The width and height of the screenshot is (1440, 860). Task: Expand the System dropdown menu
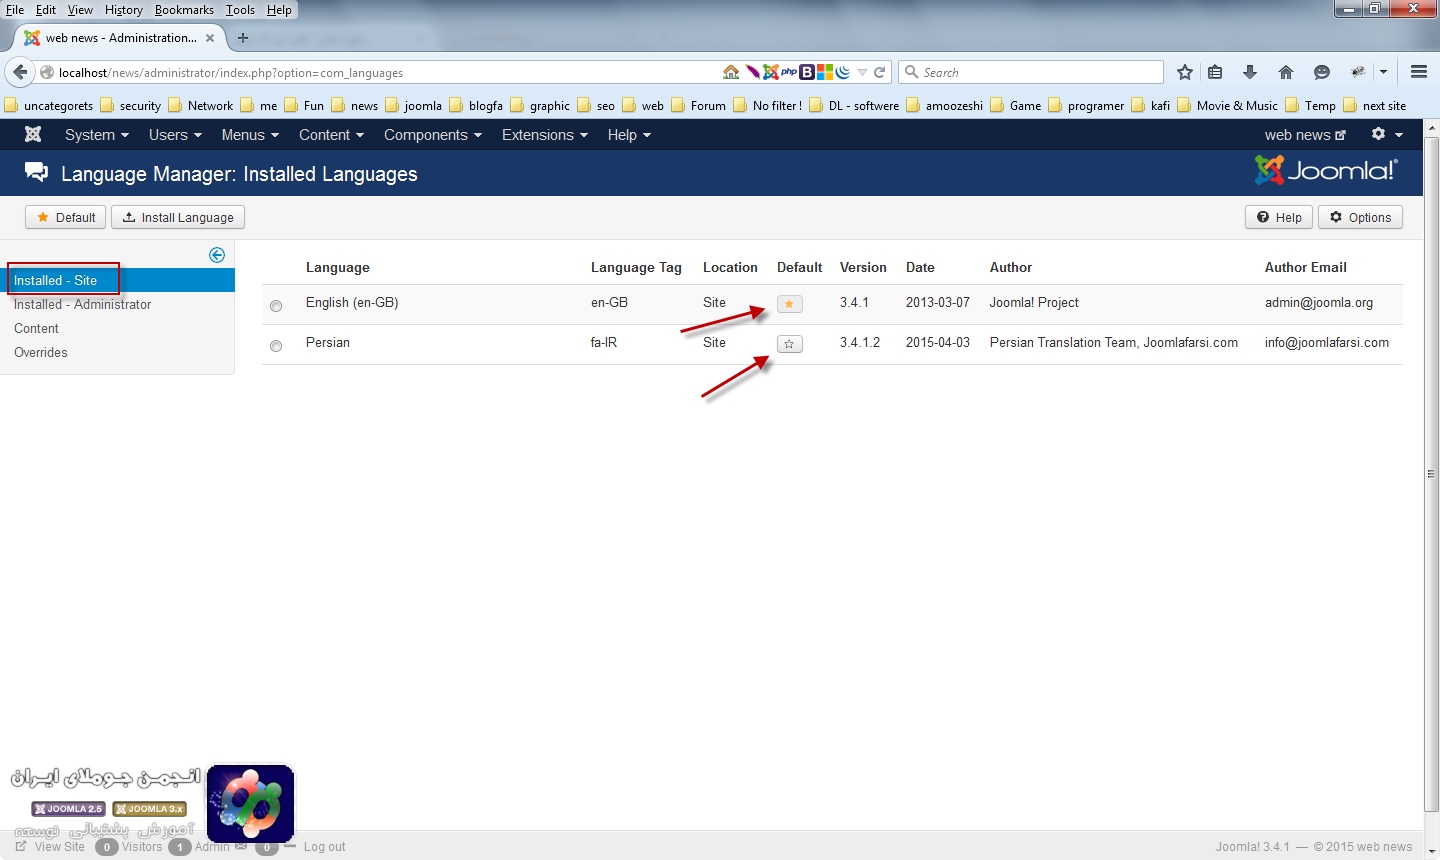click(96, 135)
